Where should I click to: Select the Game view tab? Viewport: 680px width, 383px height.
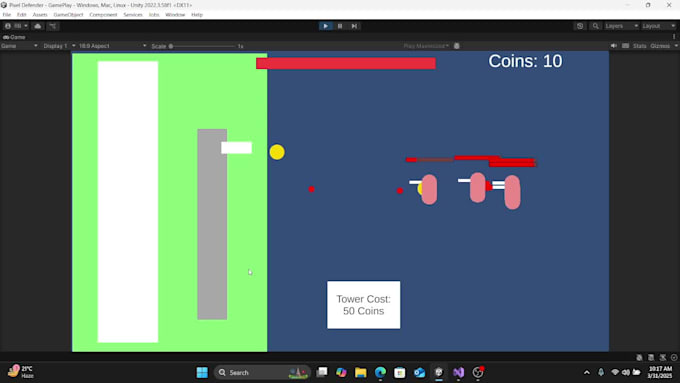[x=14, y=37]
